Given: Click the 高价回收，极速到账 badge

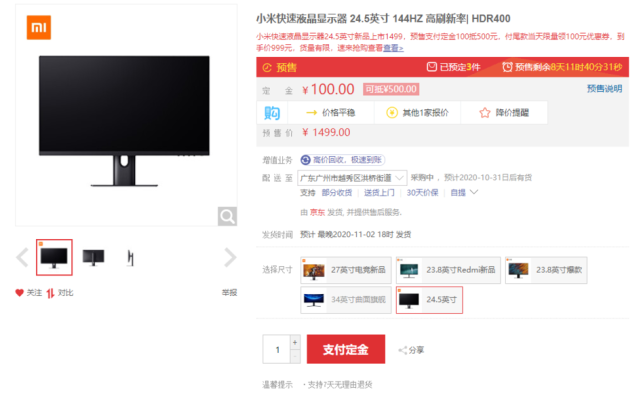Looking at the screenshot, I should (x=343, y=160).
